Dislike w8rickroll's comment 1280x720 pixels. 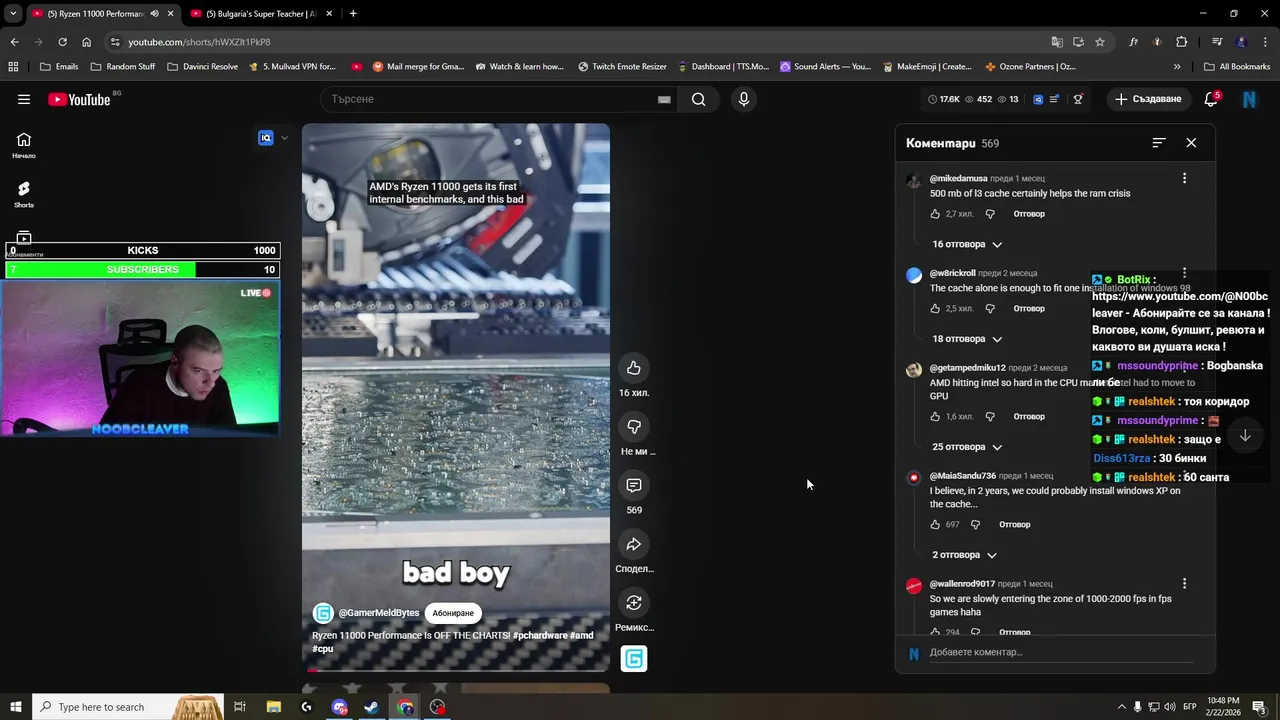tap(990, 308)
